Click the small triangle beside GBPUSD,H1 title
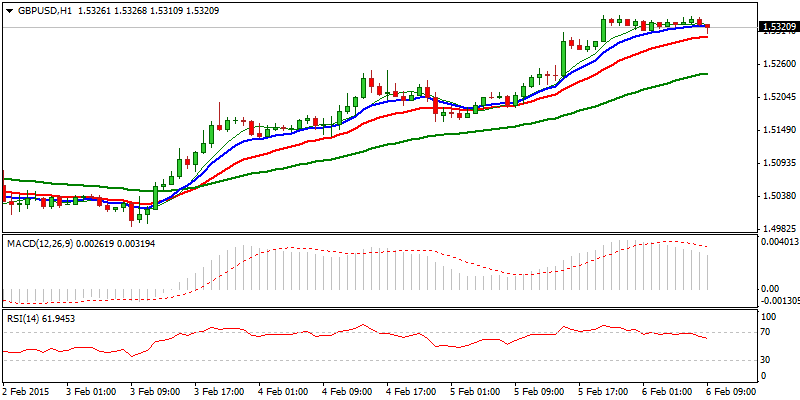 pyautogui.click(x=6, y=10)
